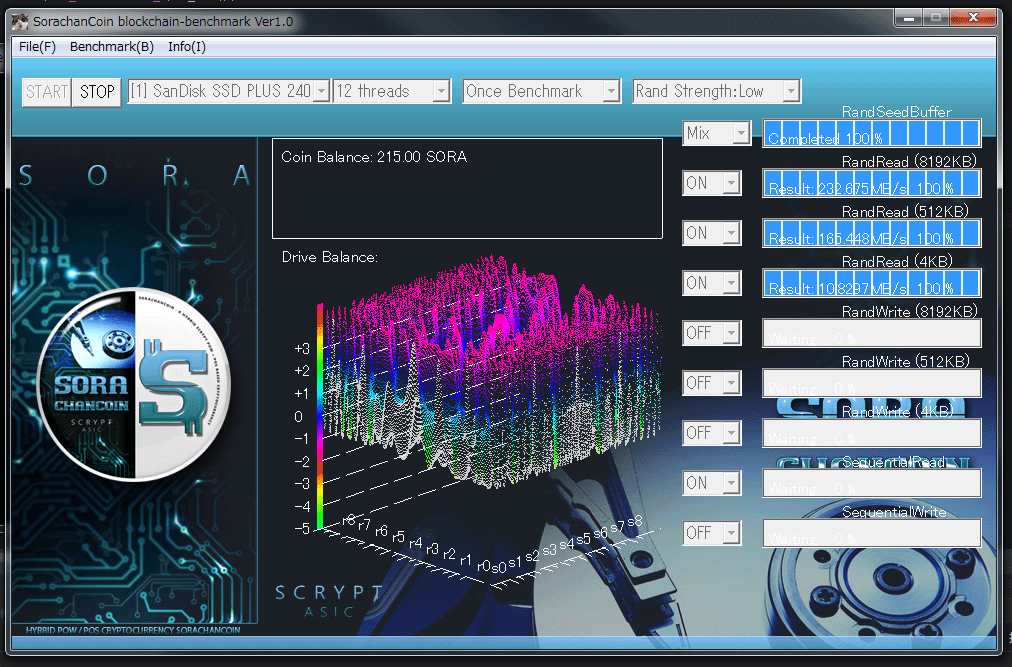Click the SequentialWrite waiting progress bar
This screenshot has width=1012, height=667.
(871, 533)
